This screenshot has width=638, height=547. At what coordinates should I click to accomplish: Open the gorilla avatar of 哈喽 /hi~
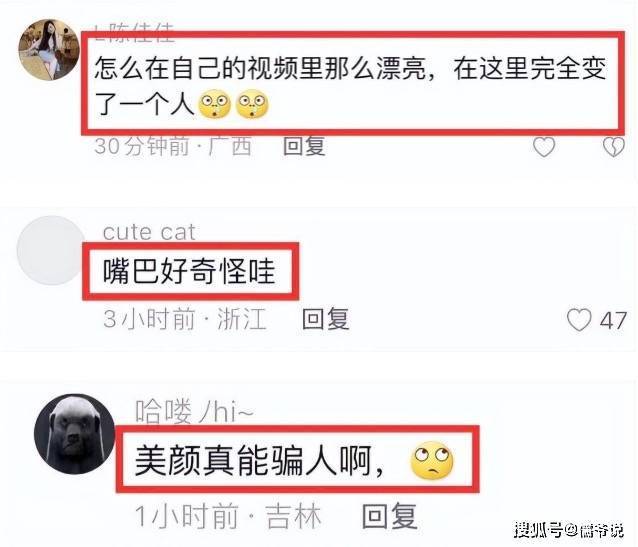point(74,434)
